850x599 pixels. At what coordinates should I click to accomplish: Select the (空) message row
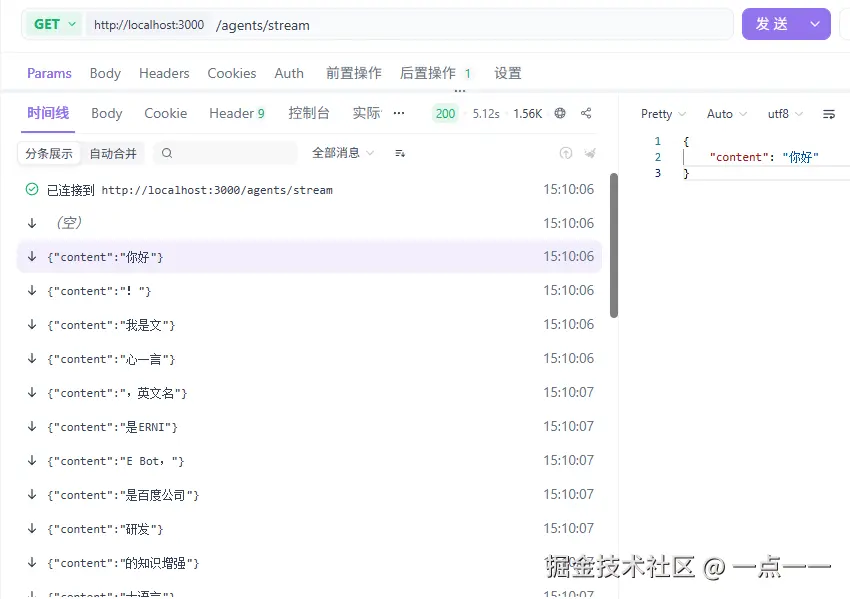tap(309, 223)
